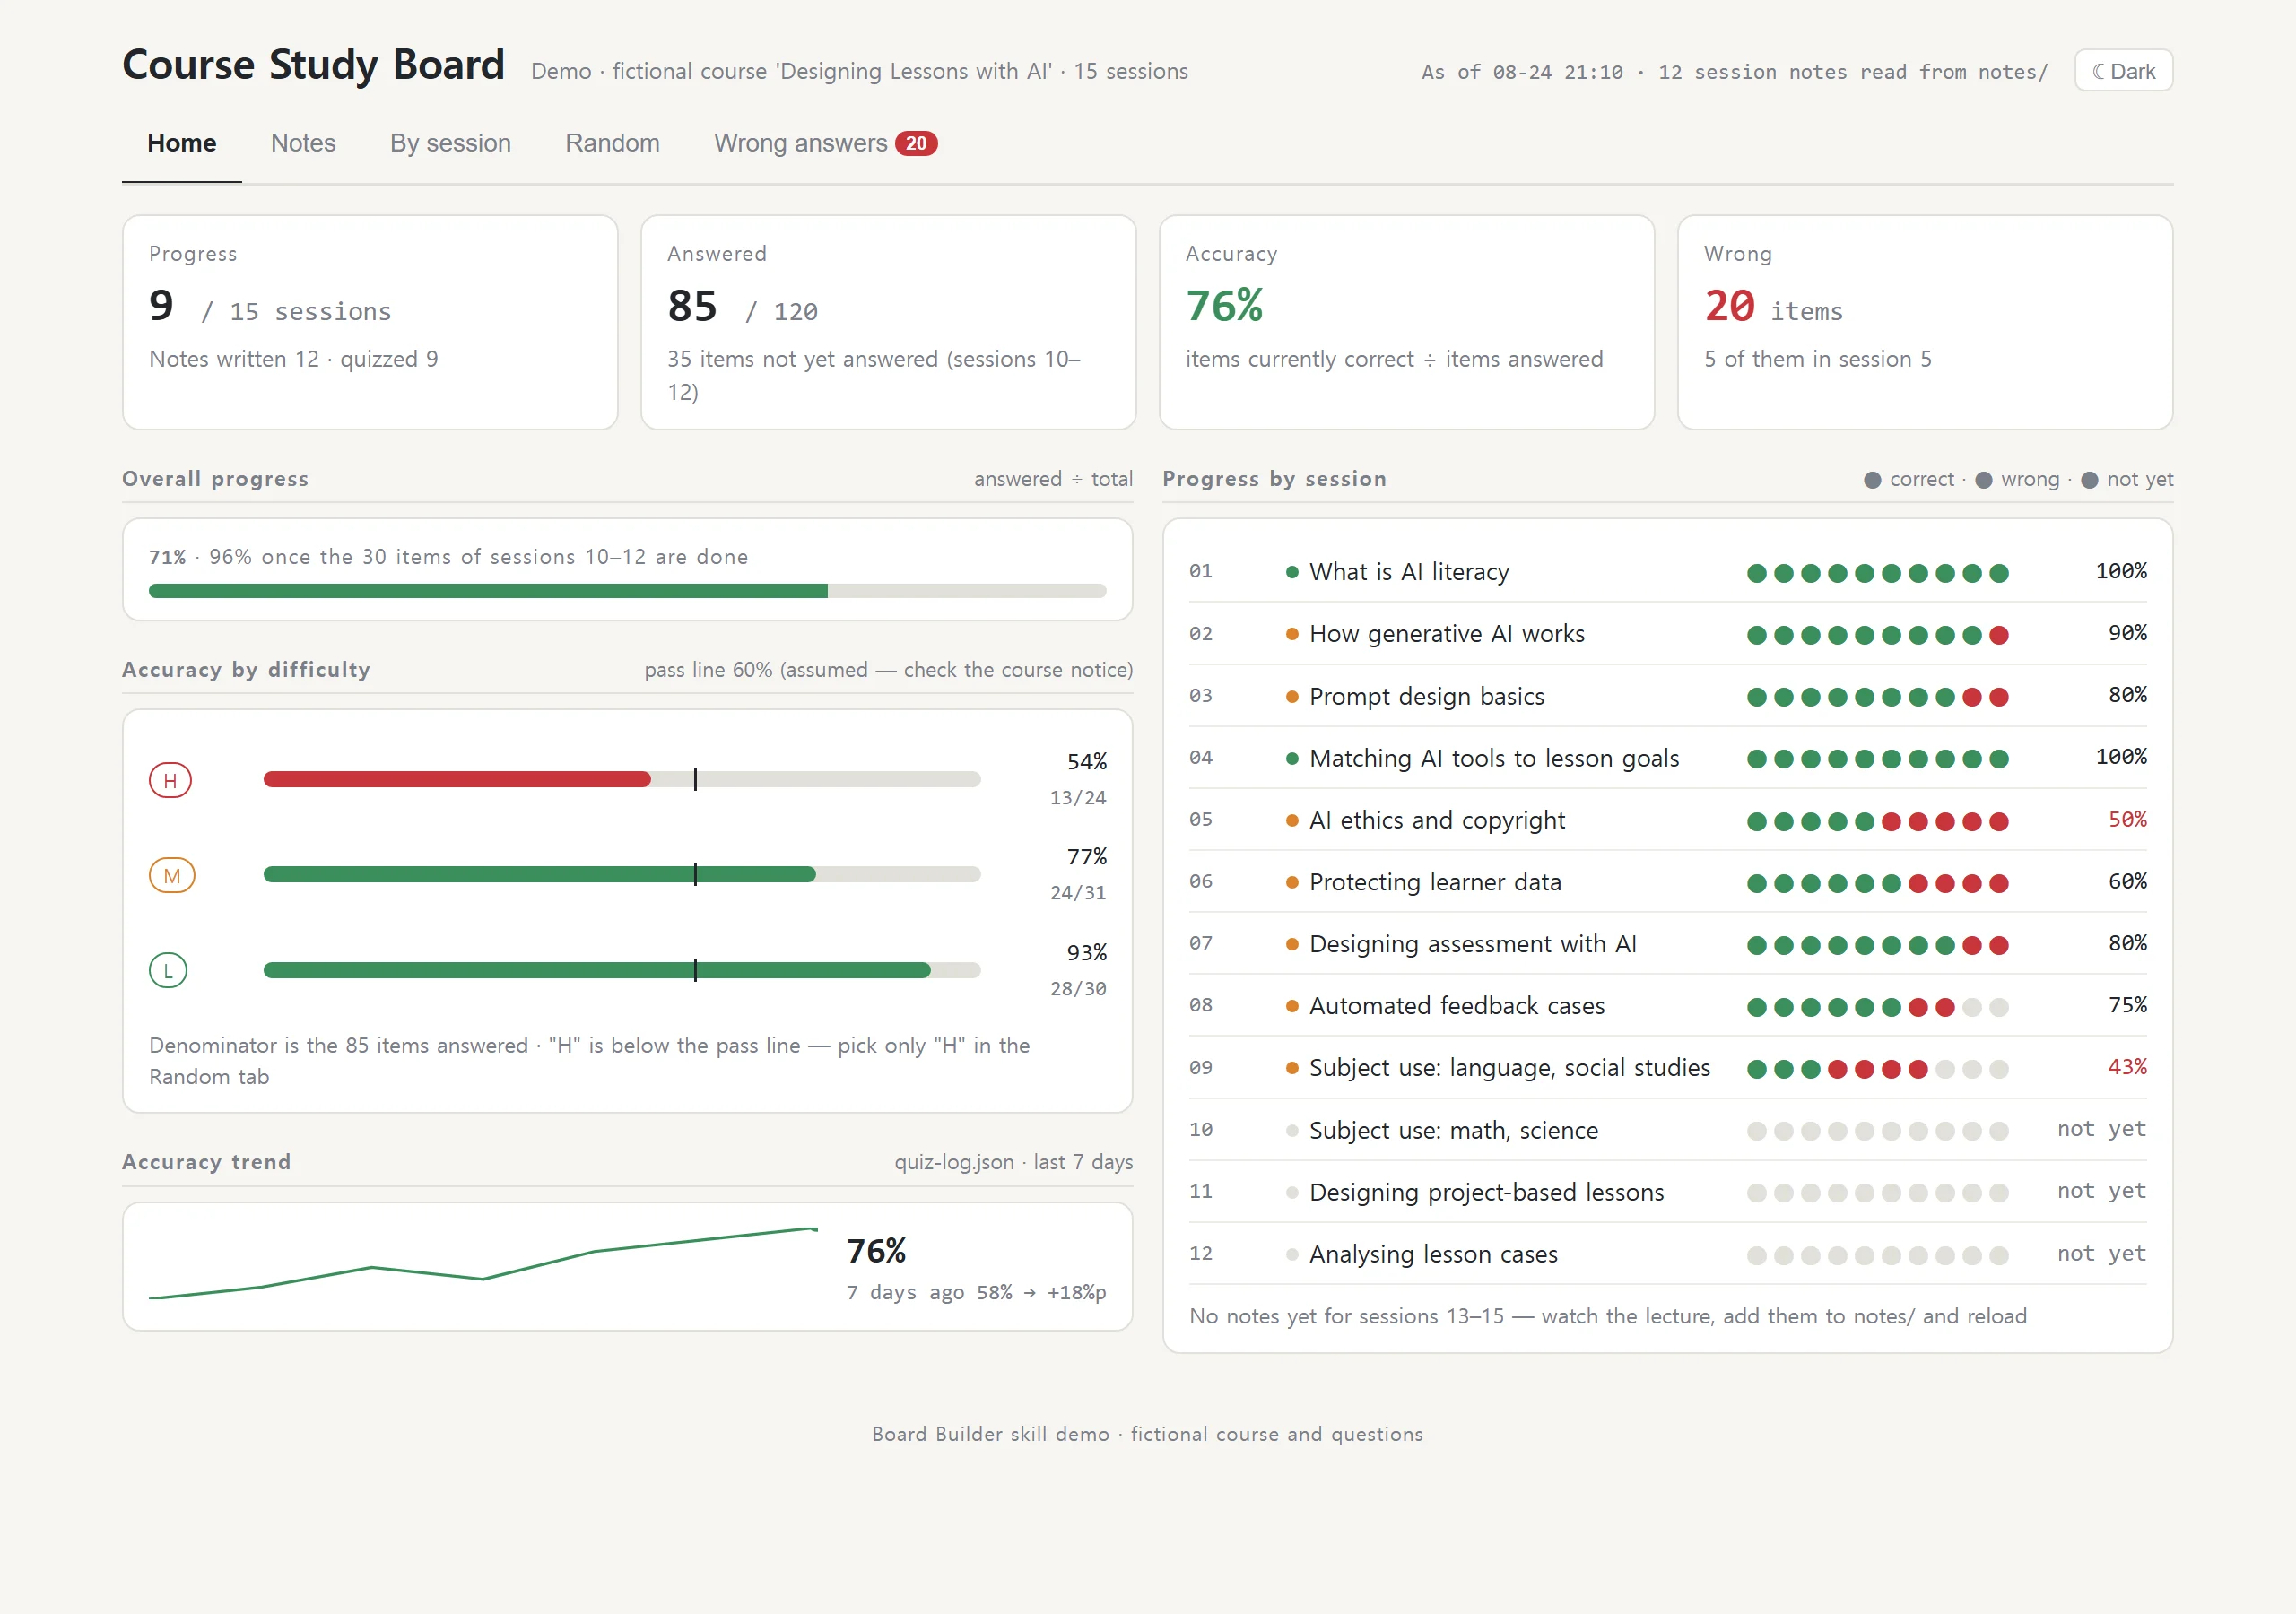Click the 50% score for session 05
The image size is (2296, 1614).
(x=2127, y=819)
